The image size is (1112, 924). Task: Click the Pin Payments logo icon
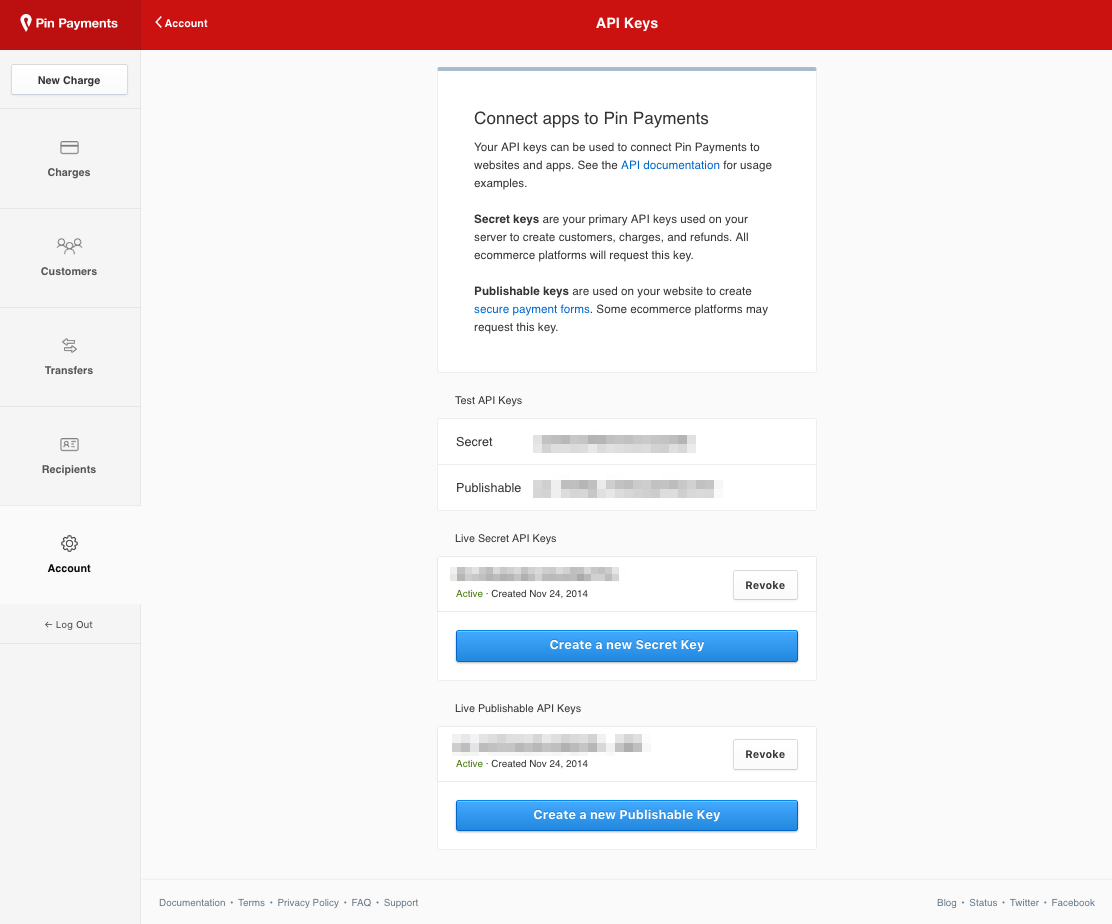26,23
